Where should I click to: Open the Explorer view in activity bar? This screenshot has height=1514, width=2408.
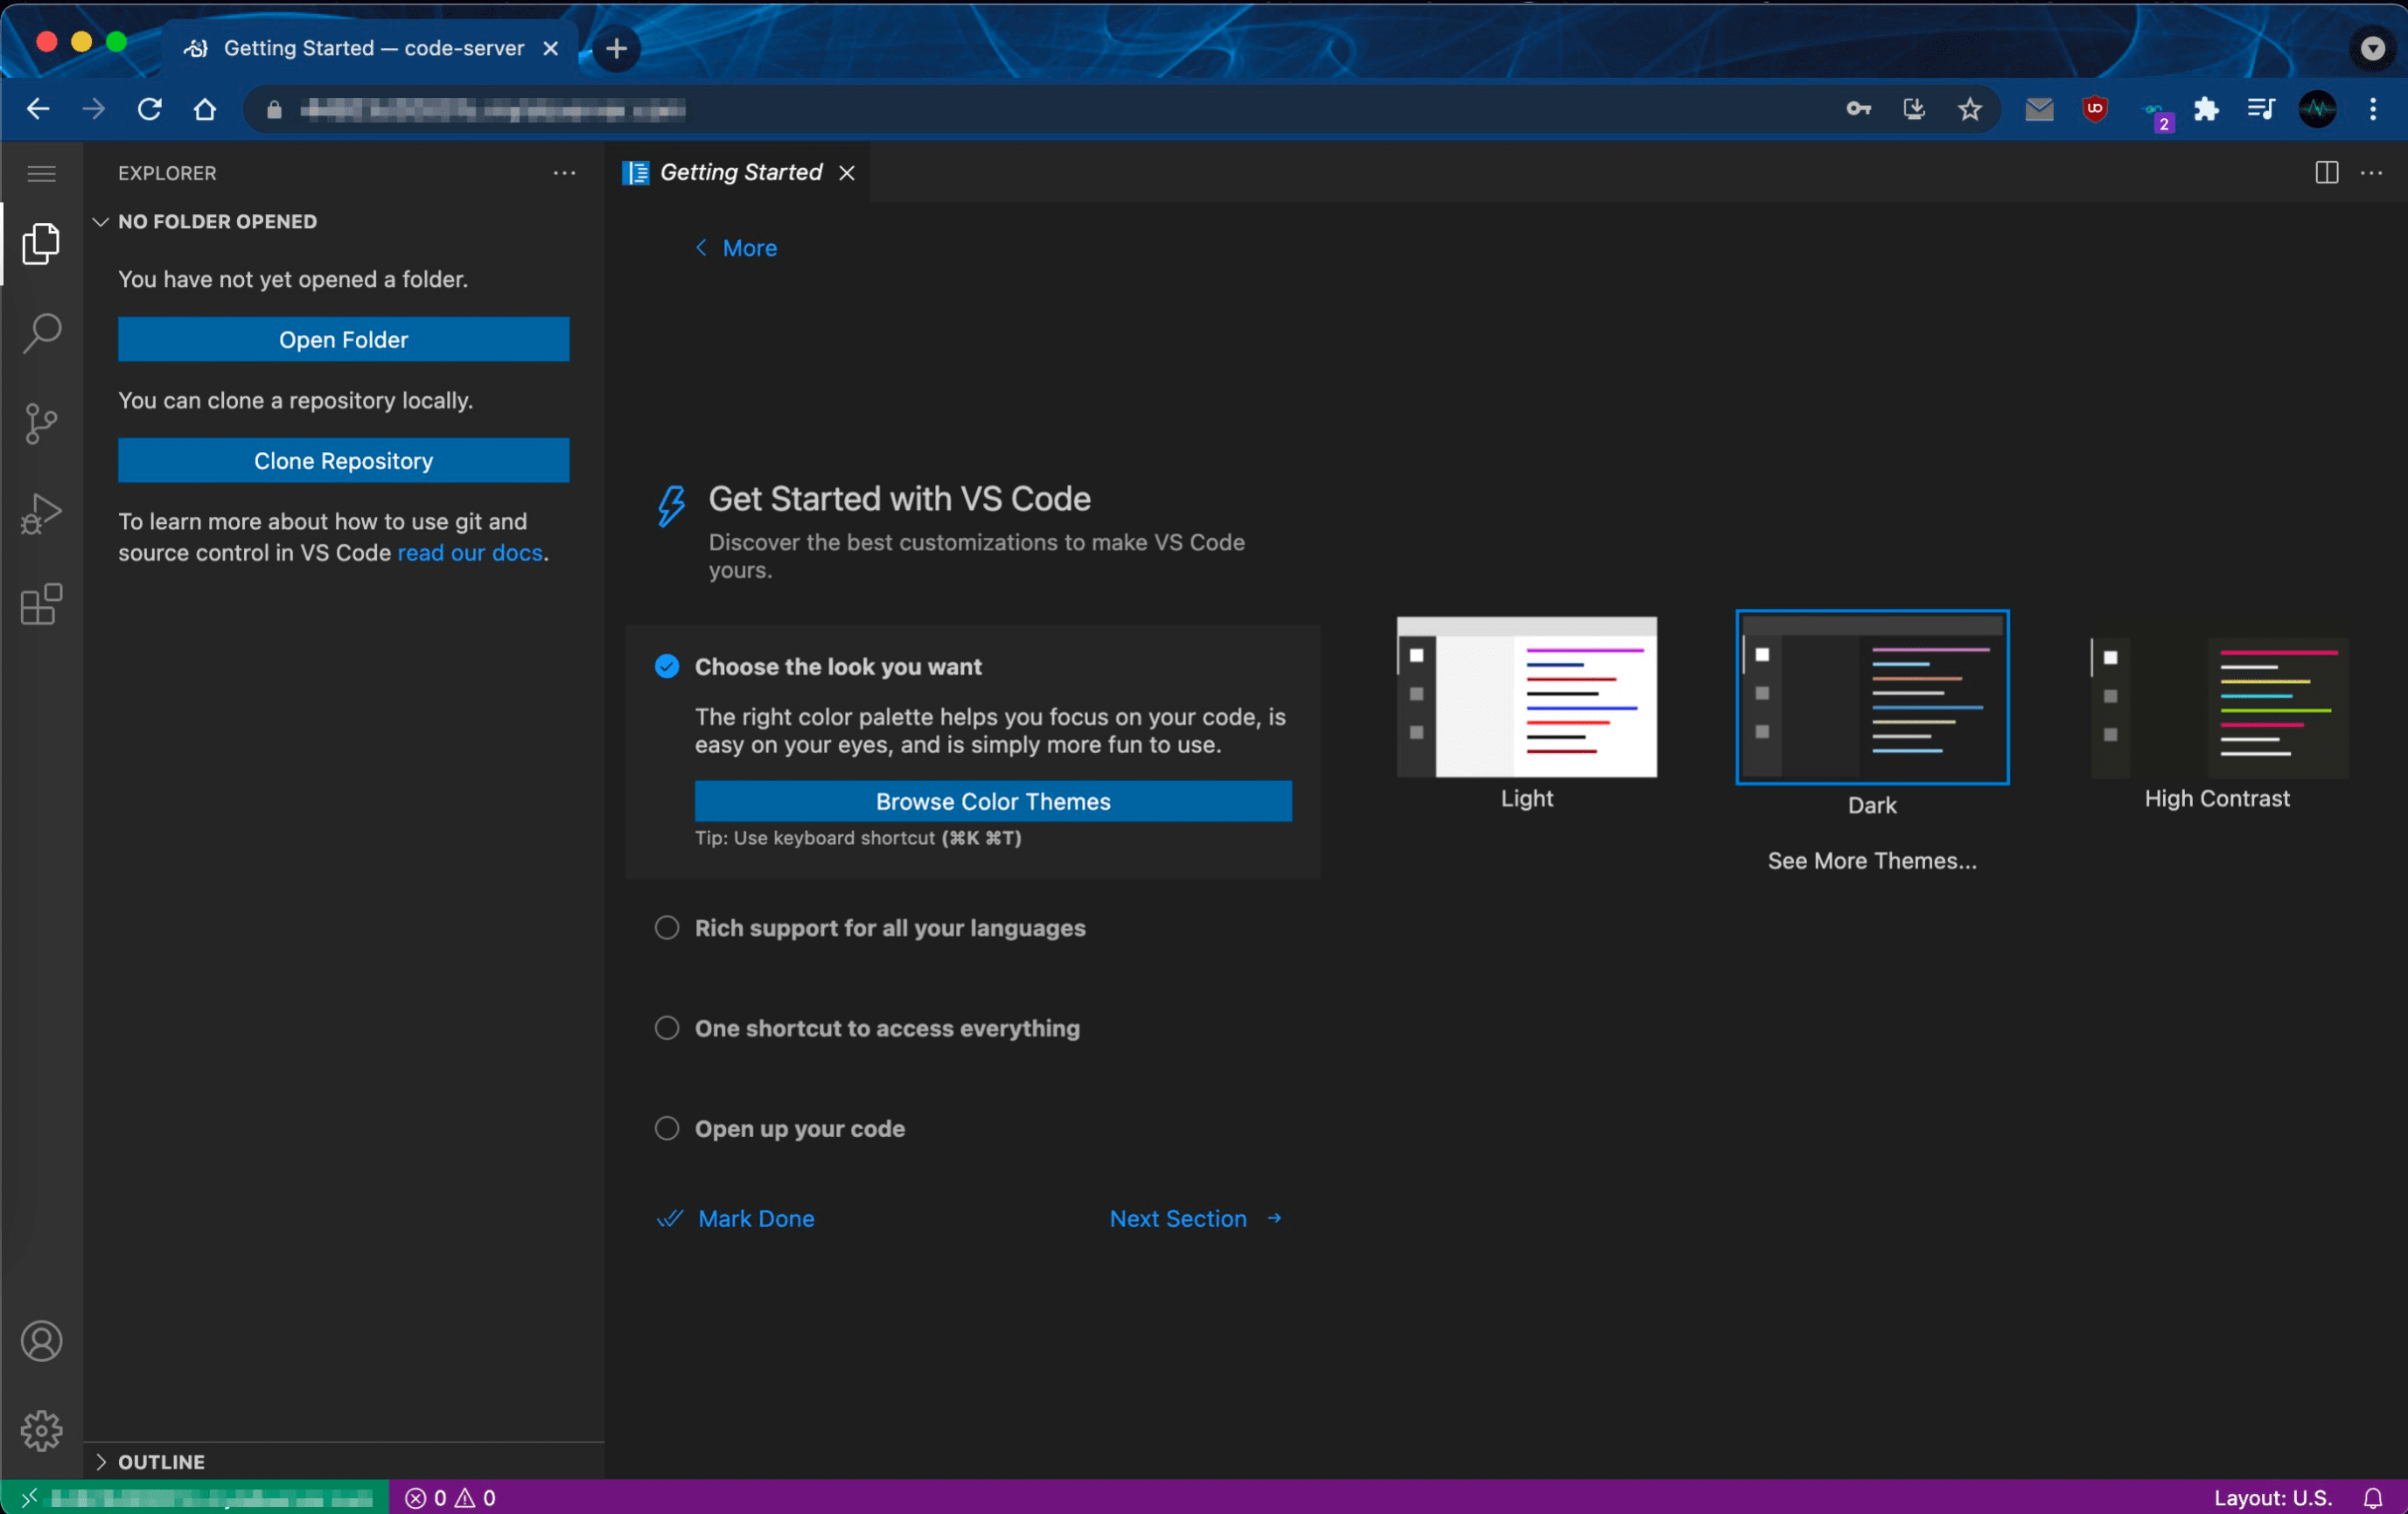click(x=41, y=243)
